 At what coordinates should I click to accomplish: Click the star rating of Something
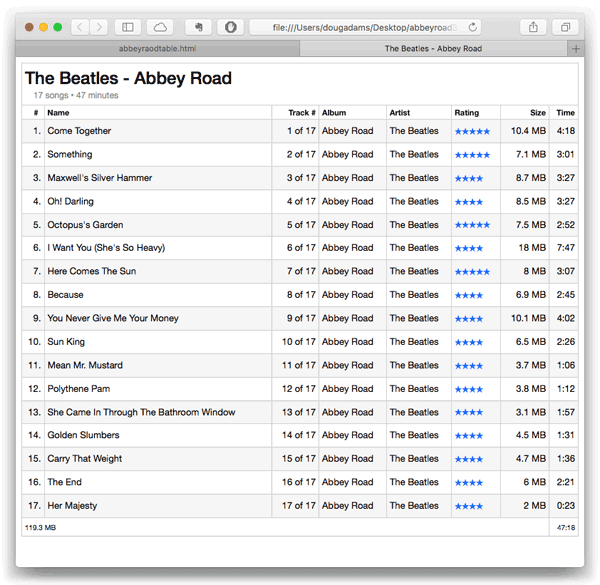point(472,155)
